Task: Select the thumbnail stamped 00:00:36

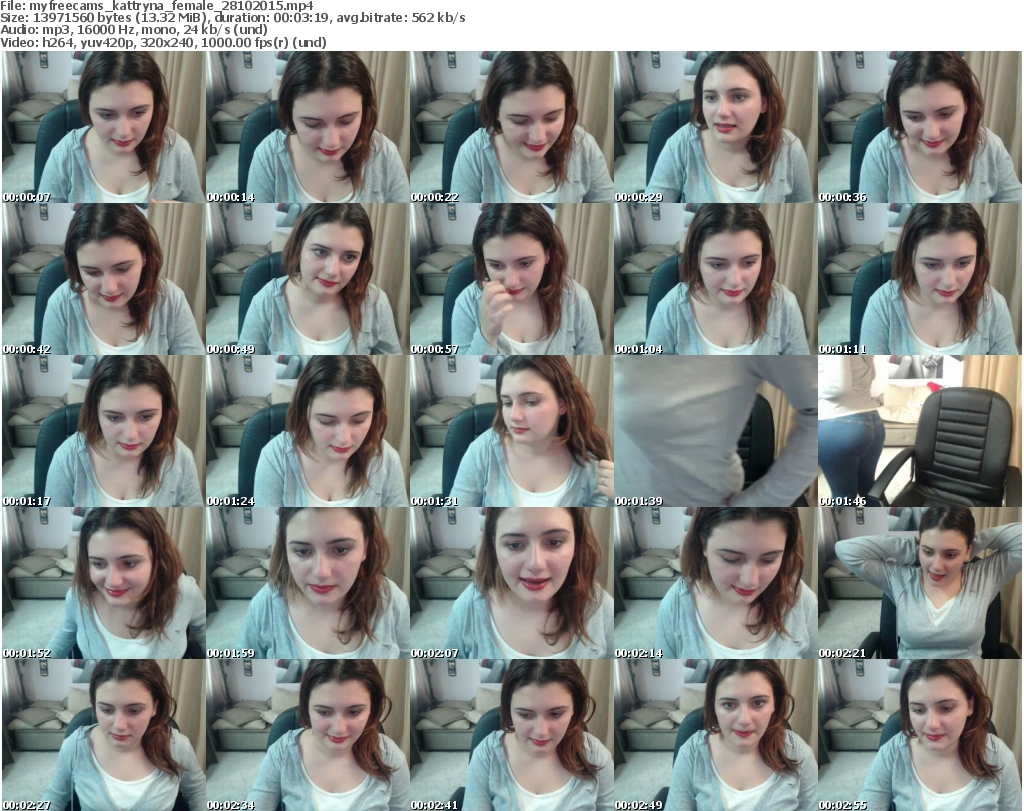Action: [920, 127]
